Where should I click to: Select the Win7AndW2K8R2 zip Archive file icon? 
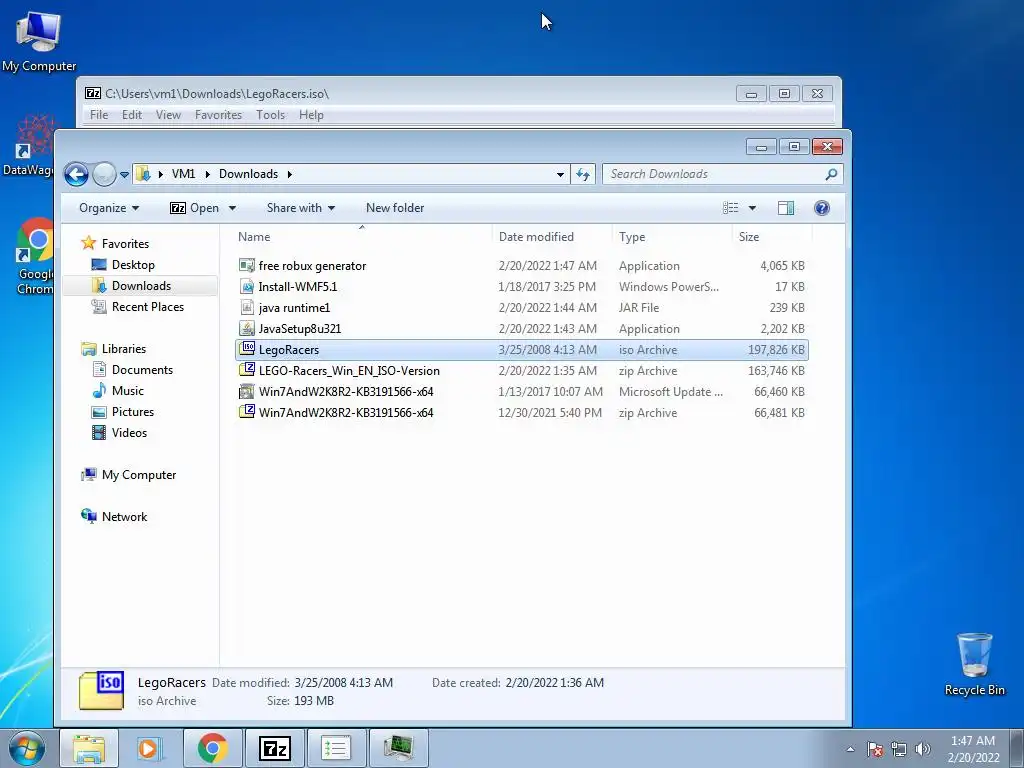[247, 413]
